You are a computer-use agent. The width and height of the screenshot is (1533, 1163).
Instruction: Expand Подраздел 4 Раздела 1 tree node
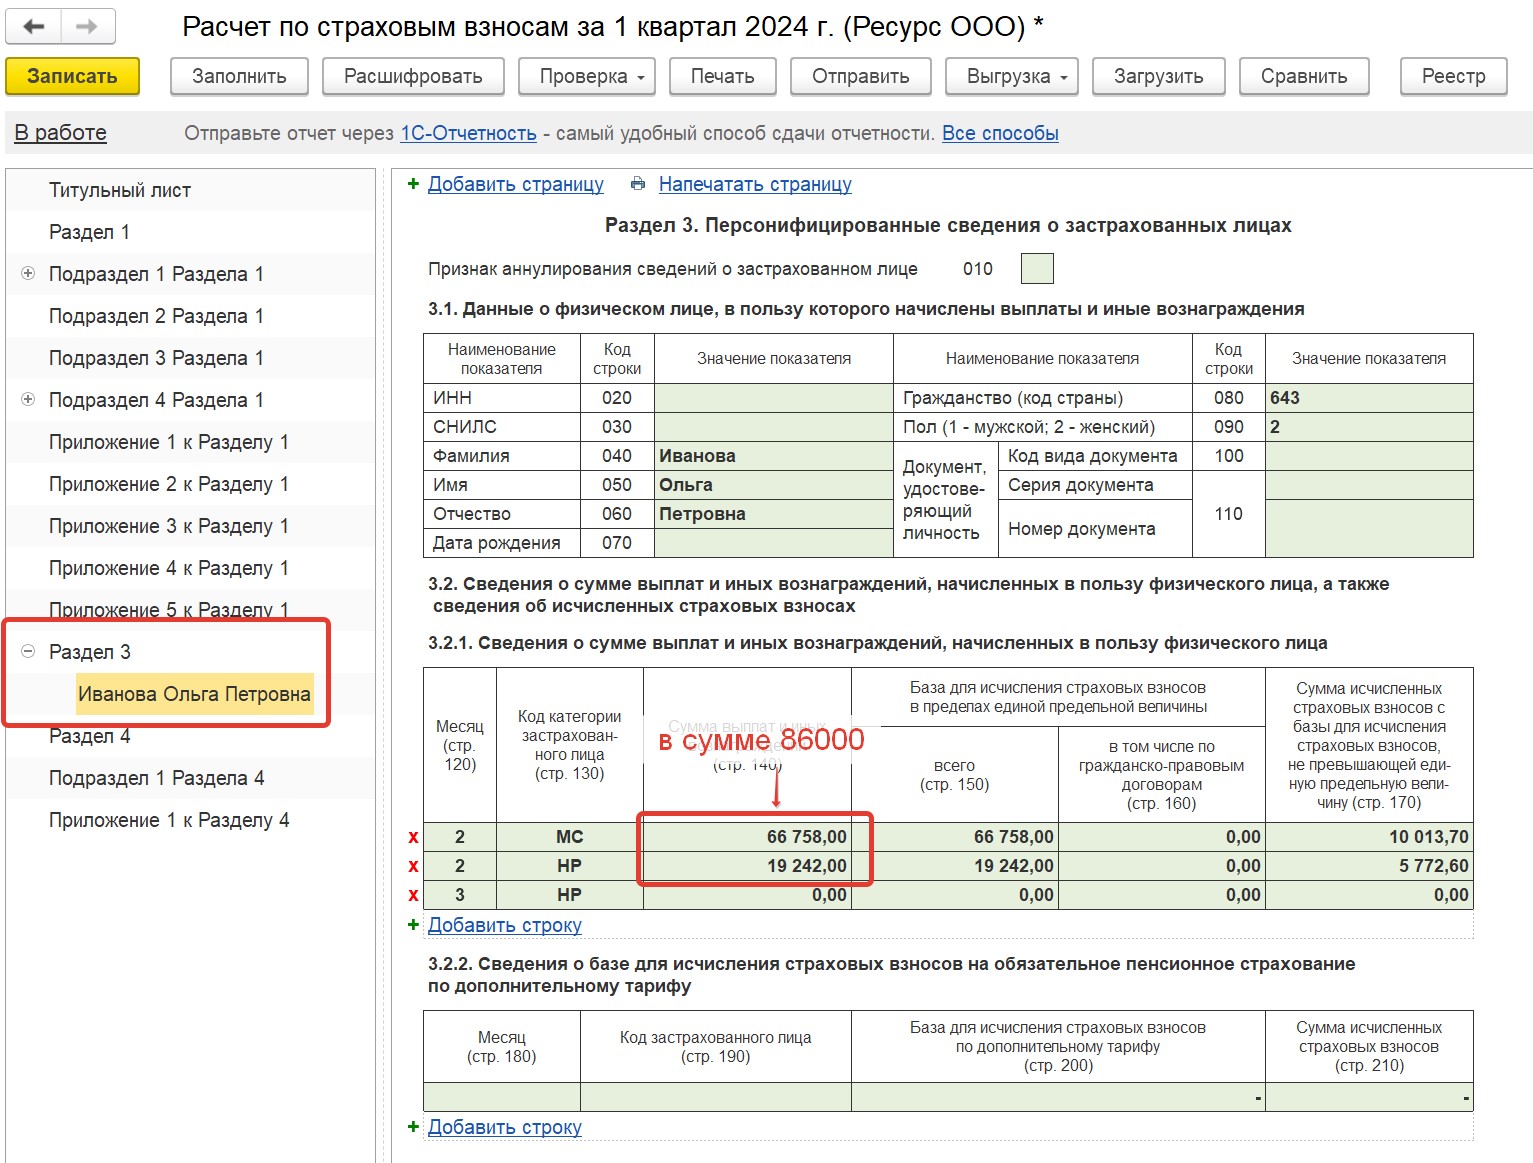pyautogui.click(x=28, y=399)
